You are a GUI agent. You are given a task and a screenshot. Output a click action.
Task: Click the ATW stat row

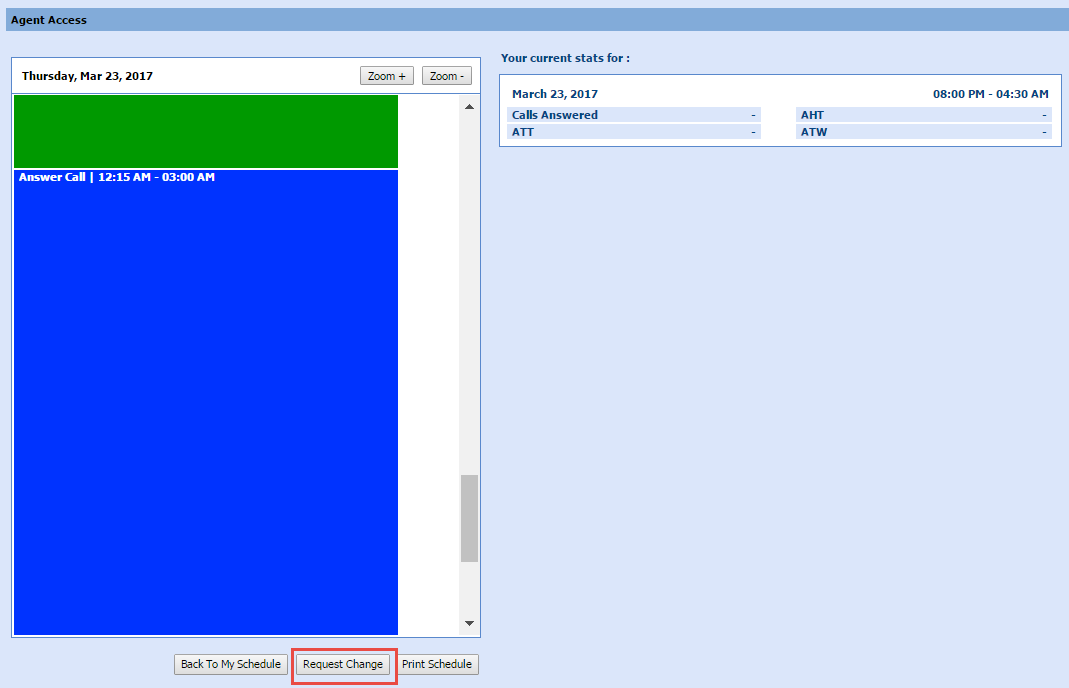click(x=923, y=132)
